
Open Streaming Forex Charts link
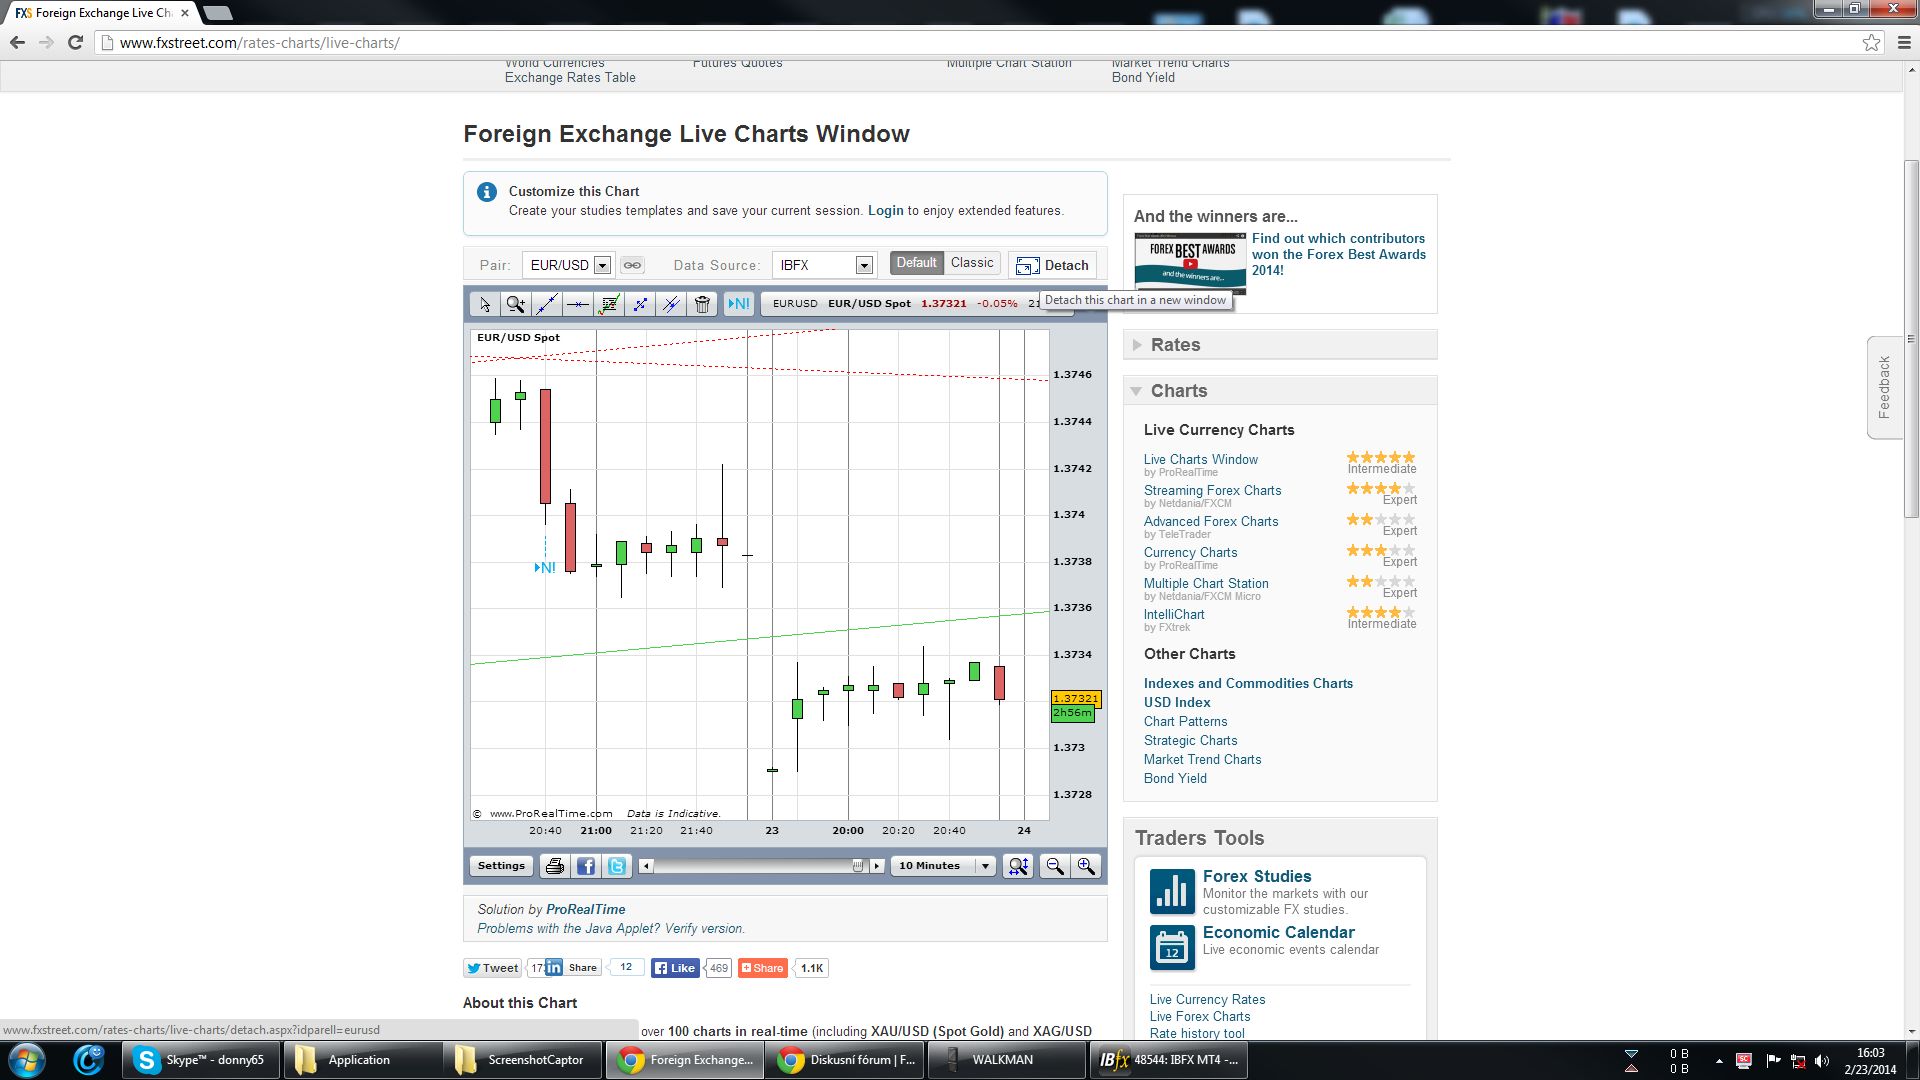pyautogui.click(x=1212, y=491)
